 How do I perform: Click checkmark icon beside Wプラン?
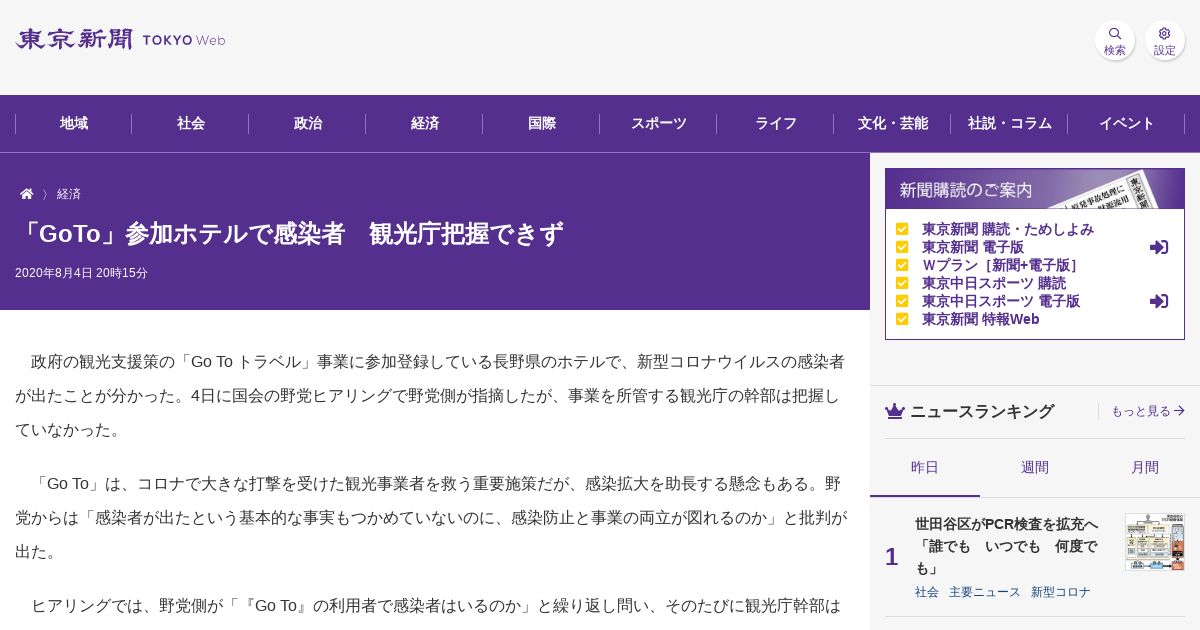(902, 265)
